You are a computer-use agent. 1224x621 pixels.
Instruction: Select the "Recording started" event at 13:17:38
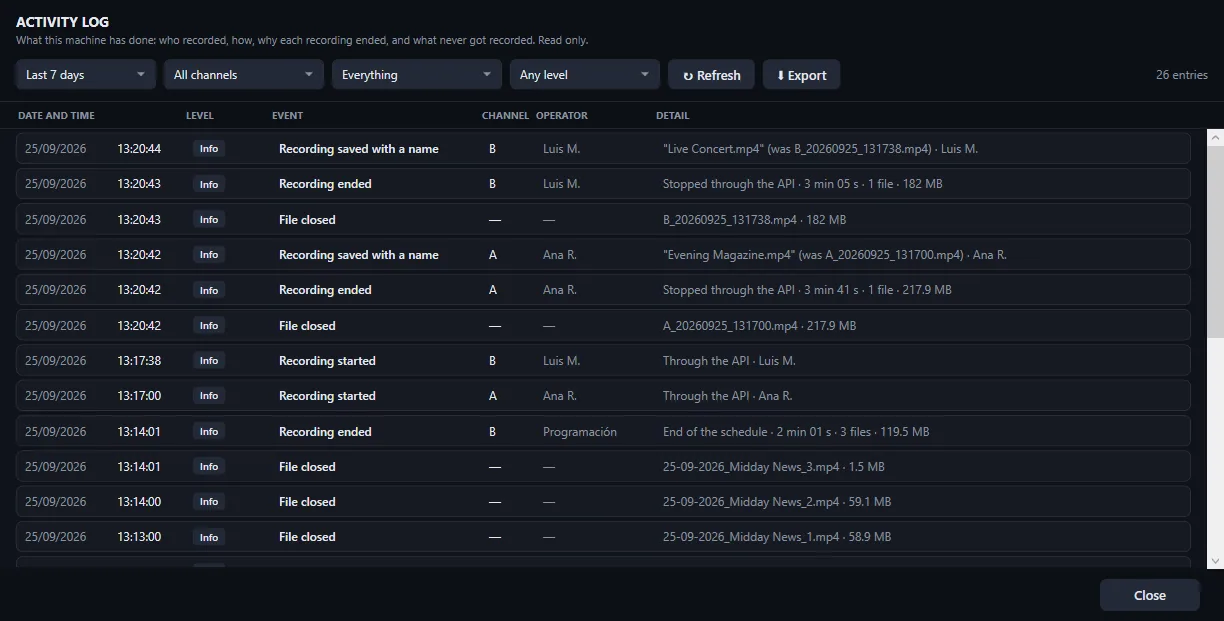pos(327,361)
